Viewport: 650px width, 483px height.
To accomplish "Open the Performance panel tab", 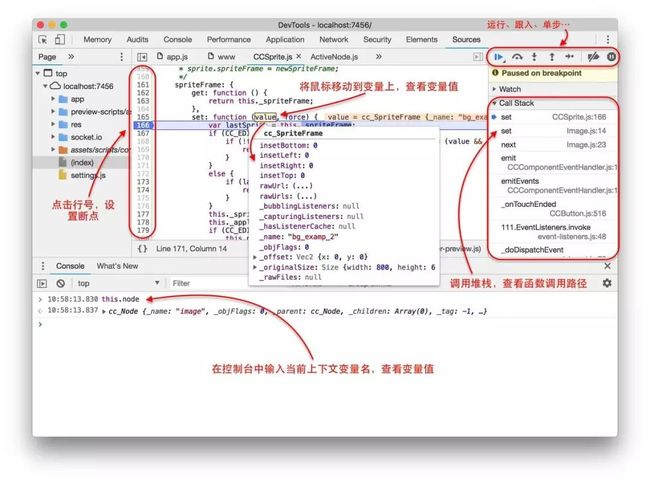I will (229, 39).
